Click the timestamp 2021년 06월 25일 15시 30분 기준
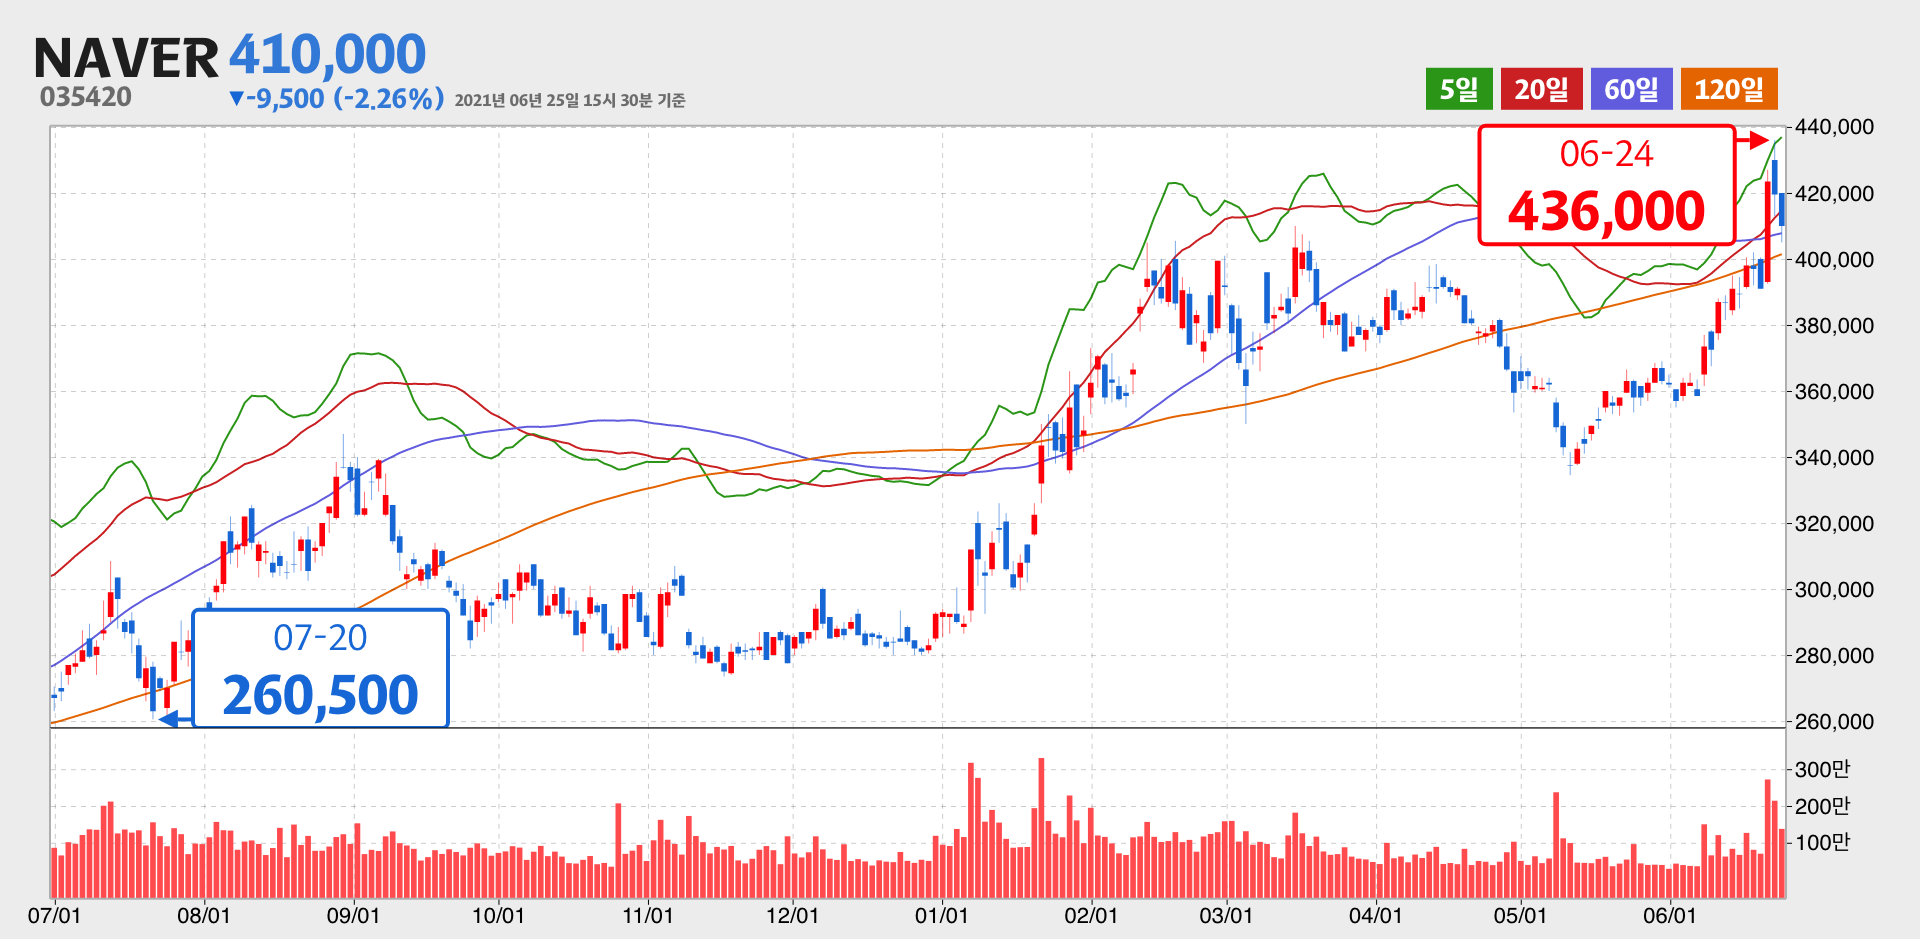The width and height of the screenshot is (1920, 939). (x=570, y=100)
